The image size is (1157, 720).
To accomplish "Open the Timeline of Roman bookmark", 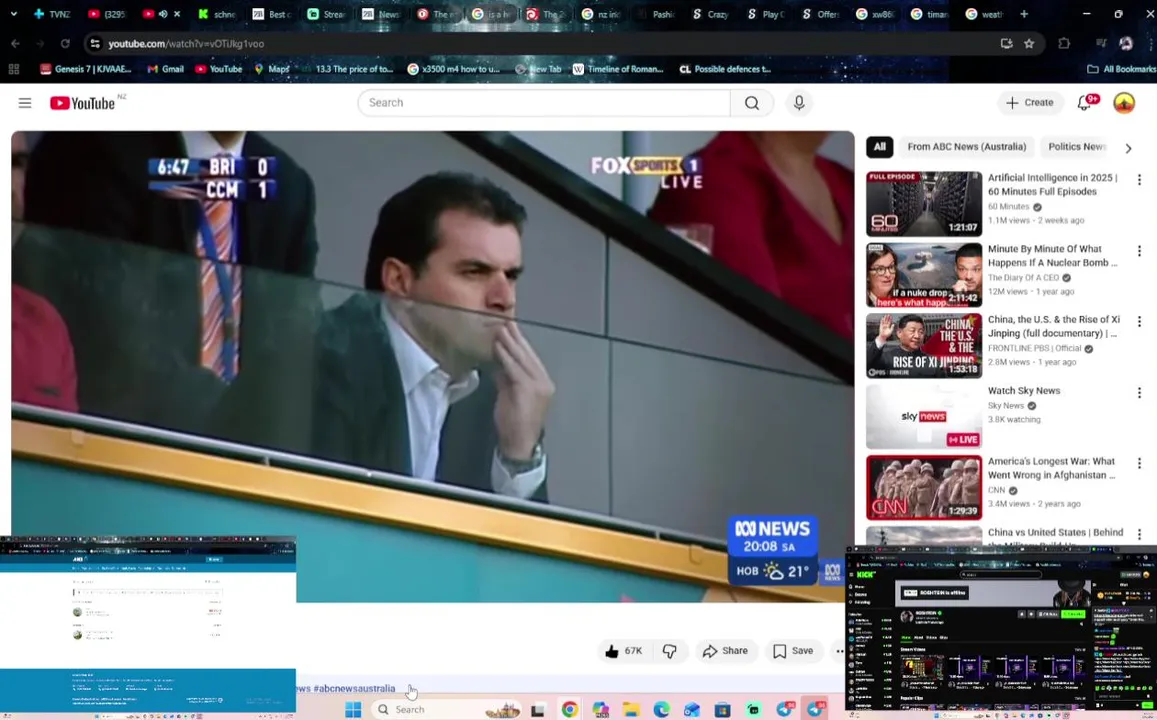I will (618, 69).
